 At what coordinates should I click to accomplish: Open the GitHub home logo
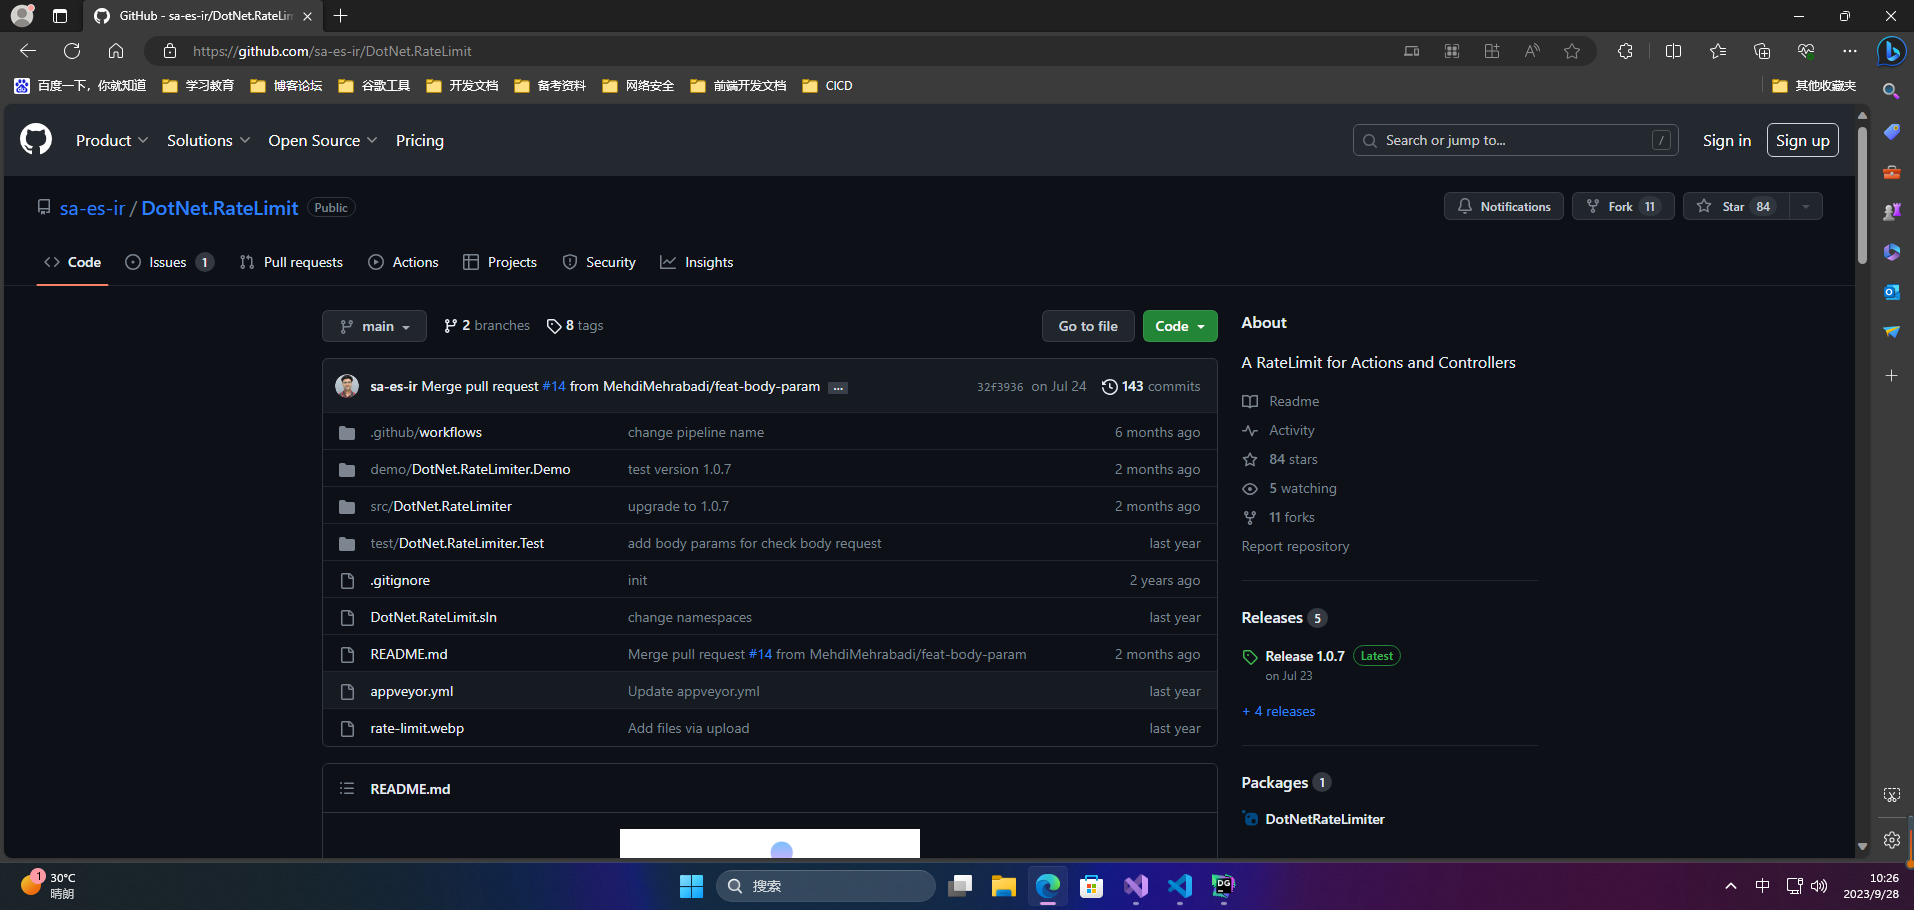36,140
